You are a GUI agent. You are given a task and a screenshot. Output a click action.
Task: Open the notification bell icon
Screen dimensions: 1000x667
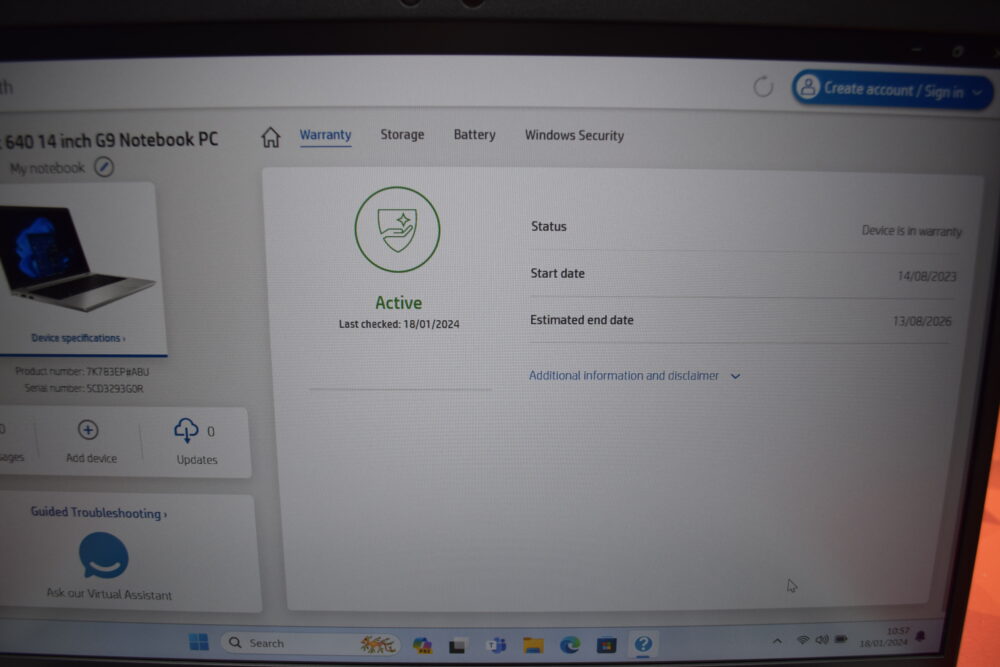[x=920, y=636]
